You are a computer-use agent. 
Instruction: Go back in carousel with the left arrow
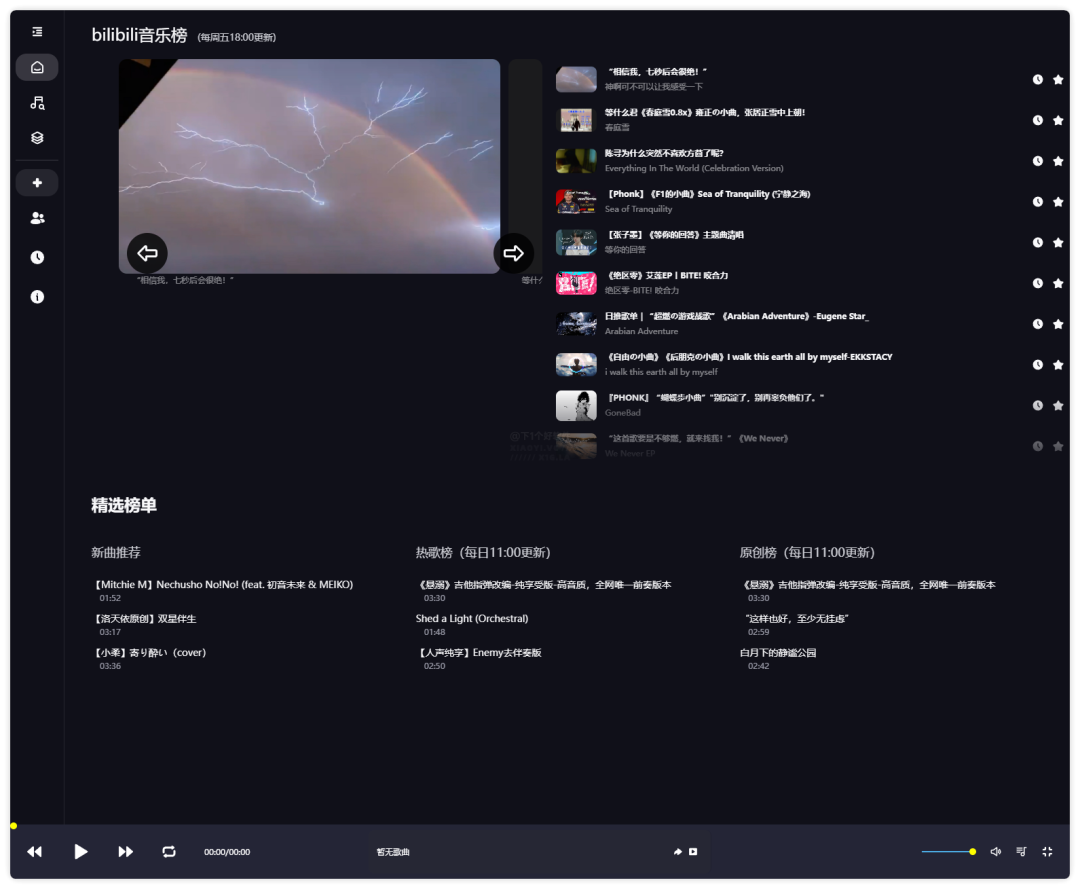[147, 253]
